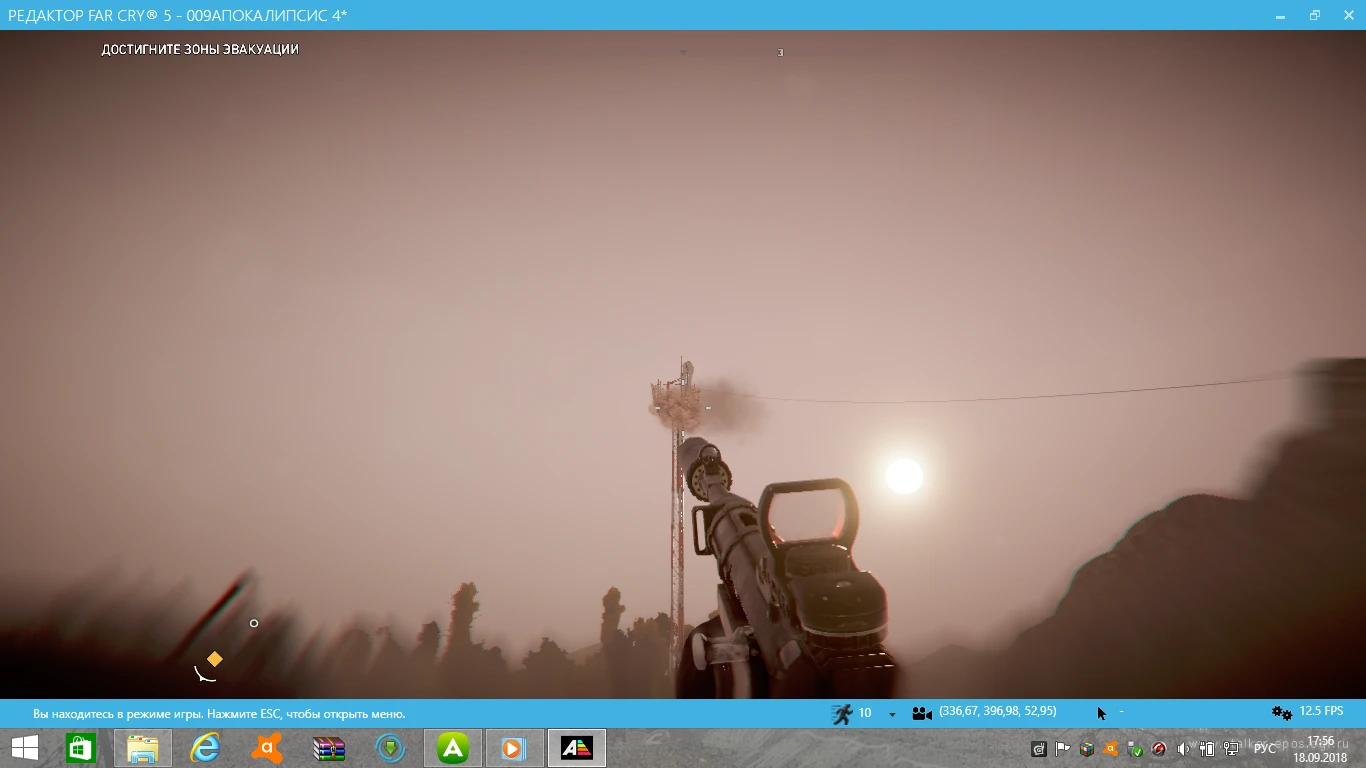
Task: Click the safely remove USB device tray icon
Action: tap(1134, 748)
